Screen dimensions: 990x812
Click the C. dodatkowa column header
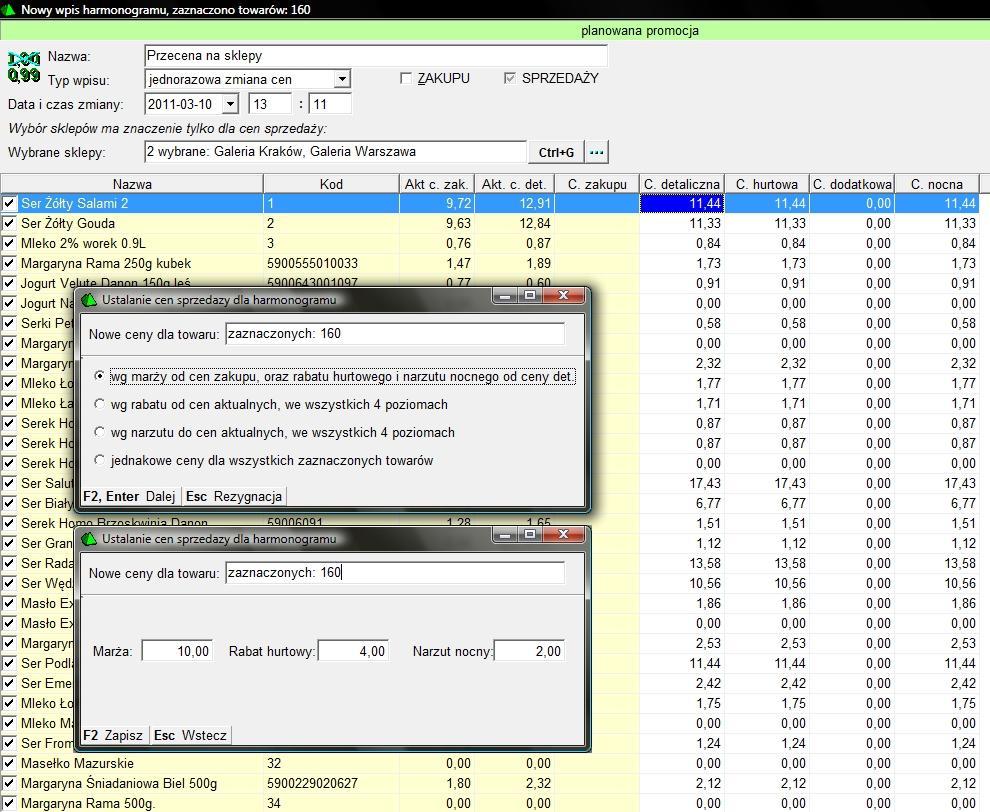tap(852, 184)
